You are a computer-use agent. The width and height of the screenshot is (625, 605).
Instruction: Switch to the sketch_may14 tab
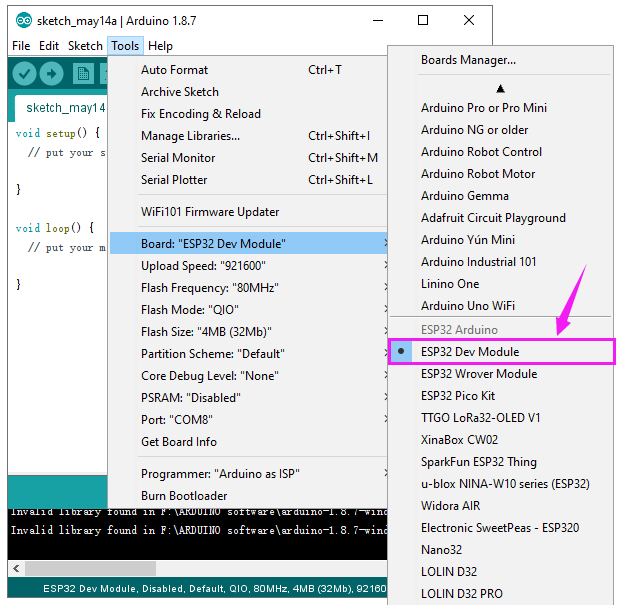(61, 108)
